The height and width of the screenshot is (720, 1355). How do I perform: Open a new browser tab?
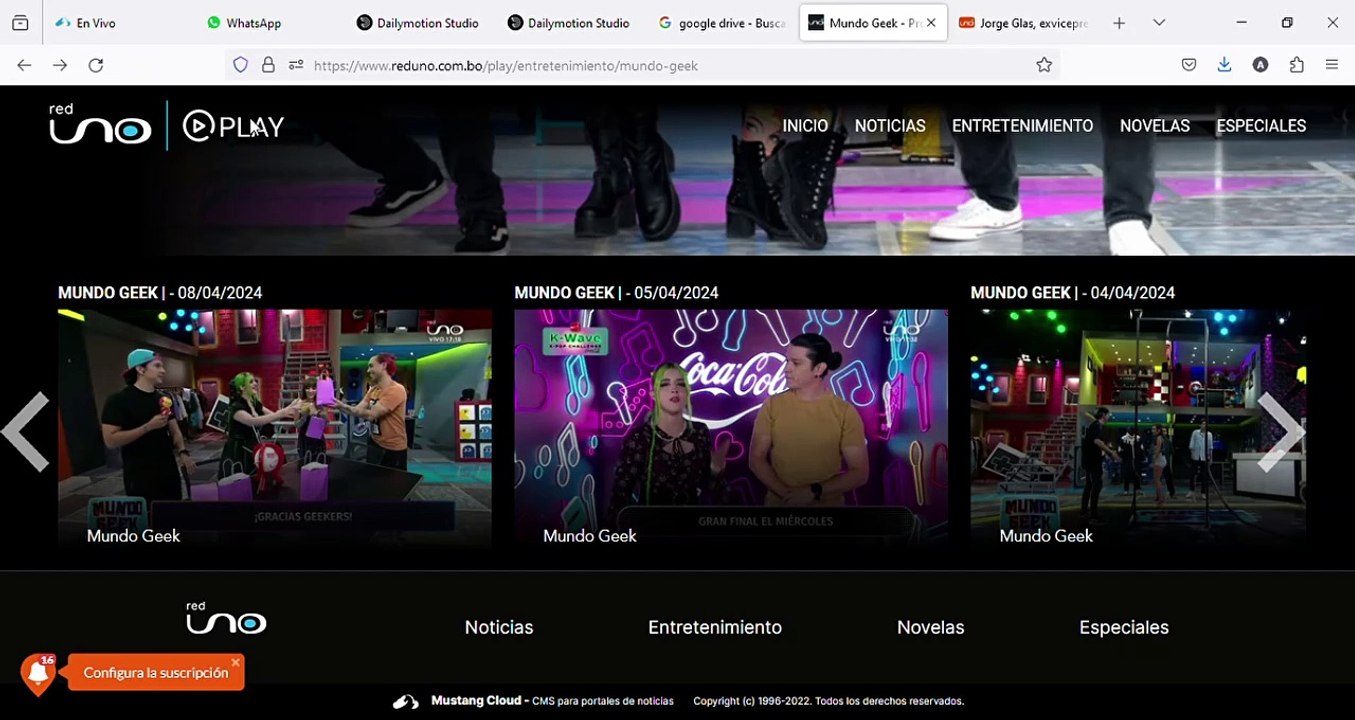1119,23
